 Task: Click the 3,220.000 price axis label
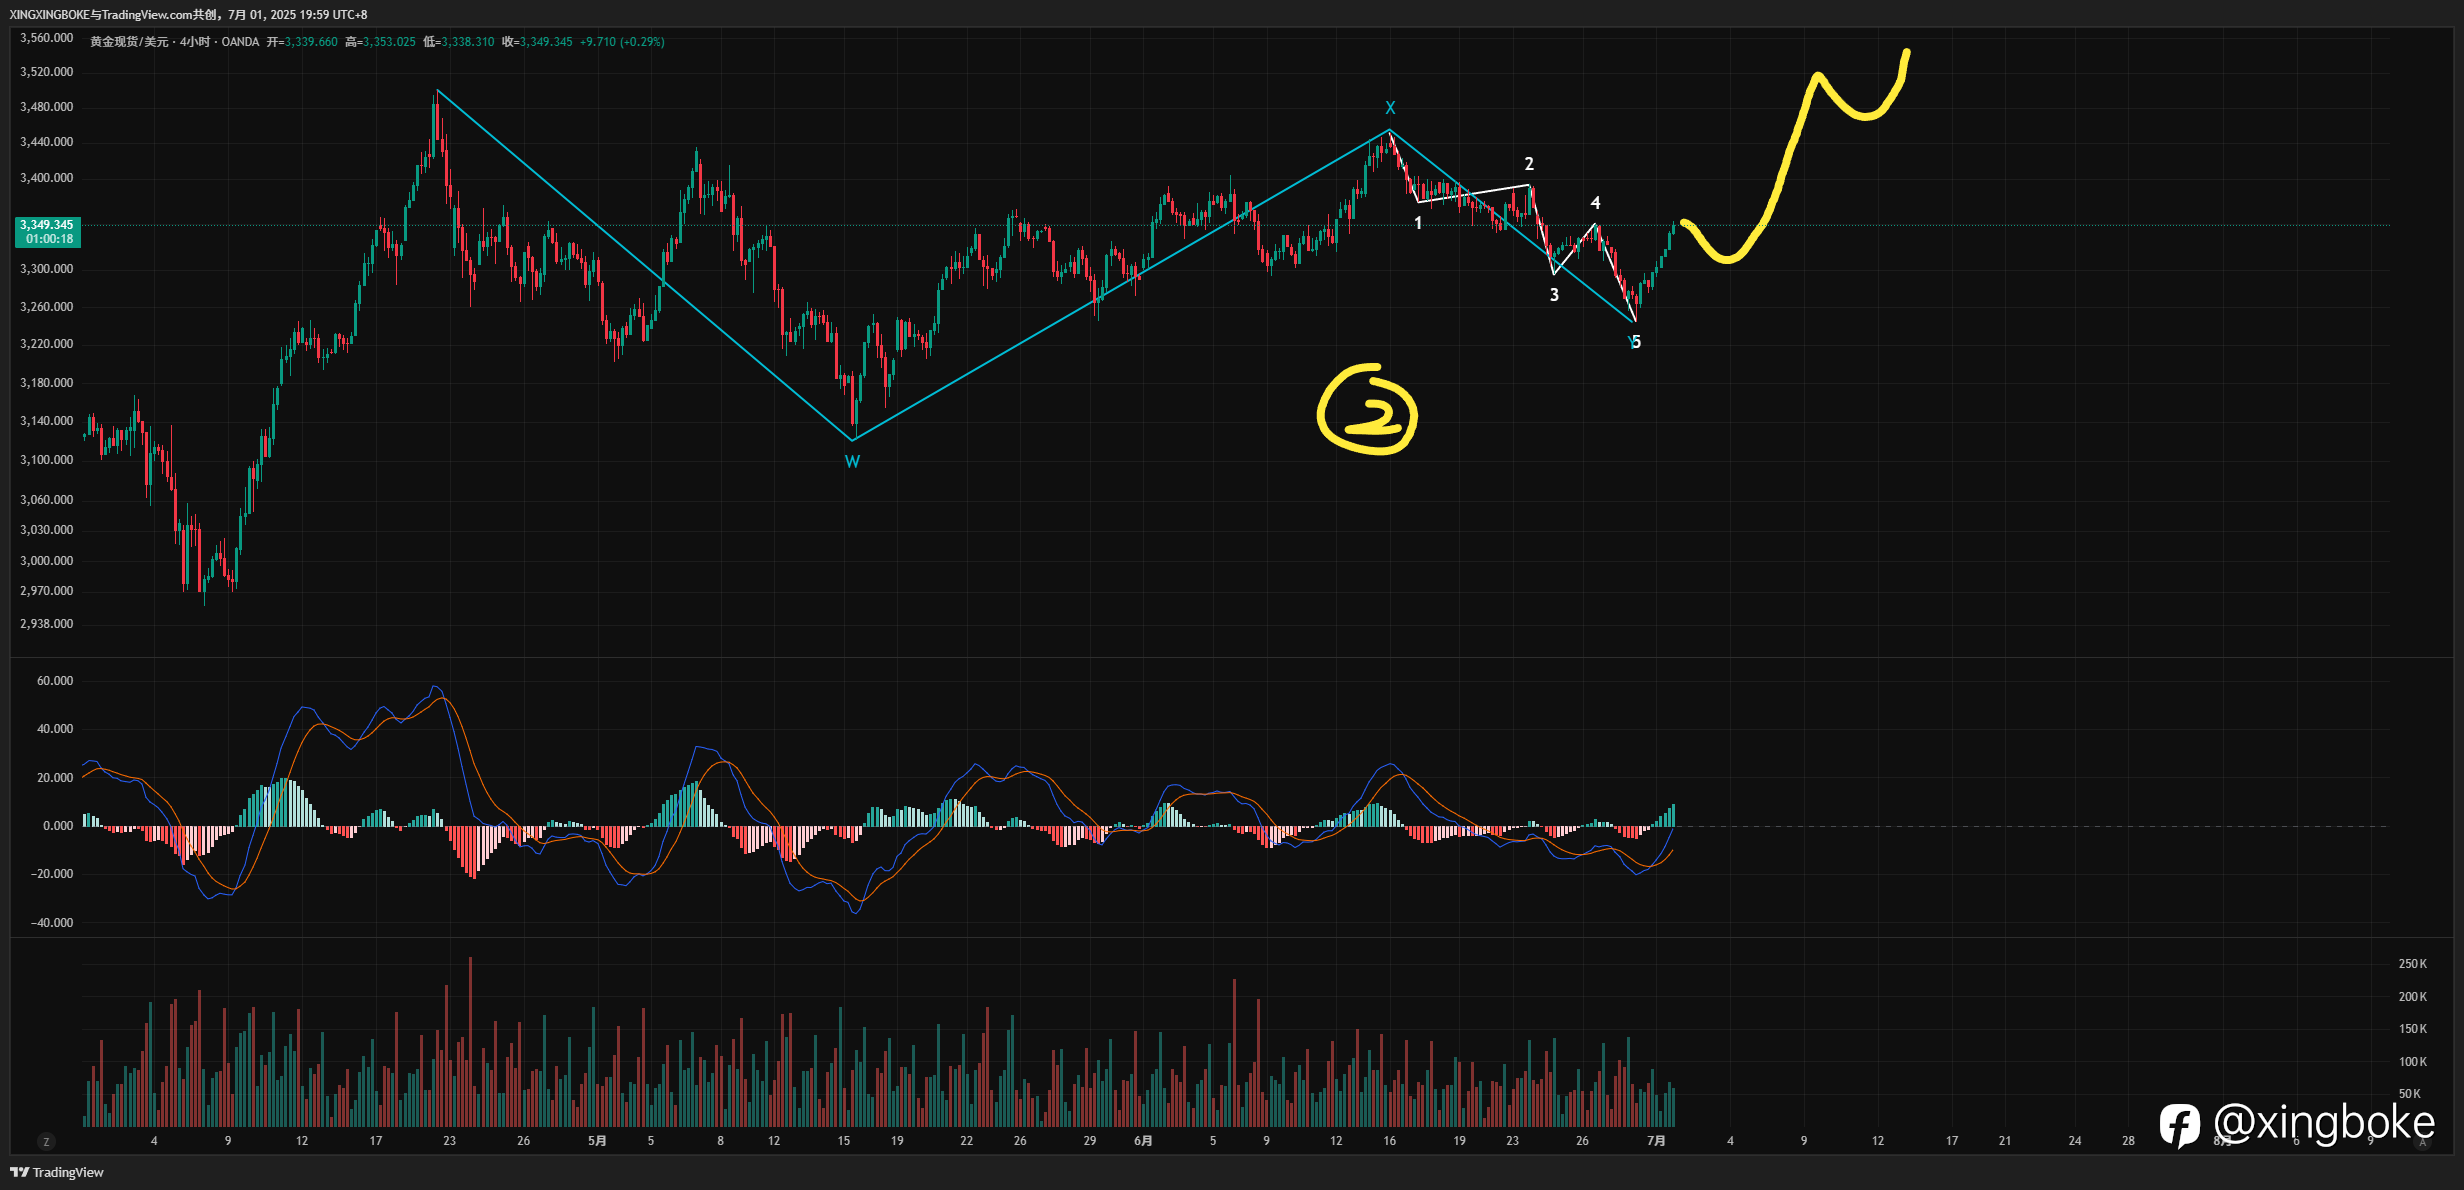tap(47, 344)
